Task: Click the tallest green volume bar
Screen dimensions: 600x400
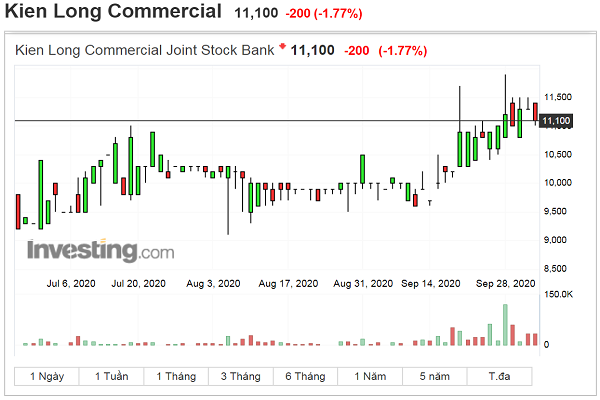Action: click(x=505, y=325)
